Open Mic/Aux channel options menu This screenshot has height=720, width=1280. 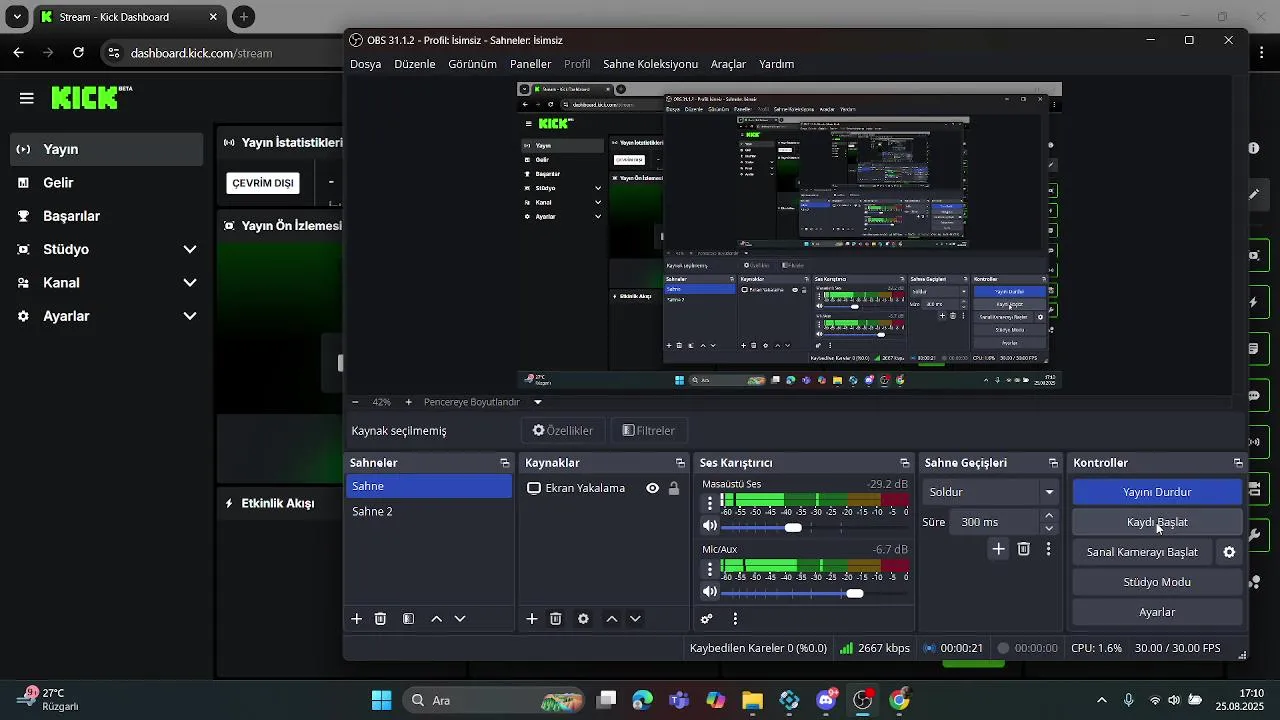pyautogui.click(x=710, y=569)
